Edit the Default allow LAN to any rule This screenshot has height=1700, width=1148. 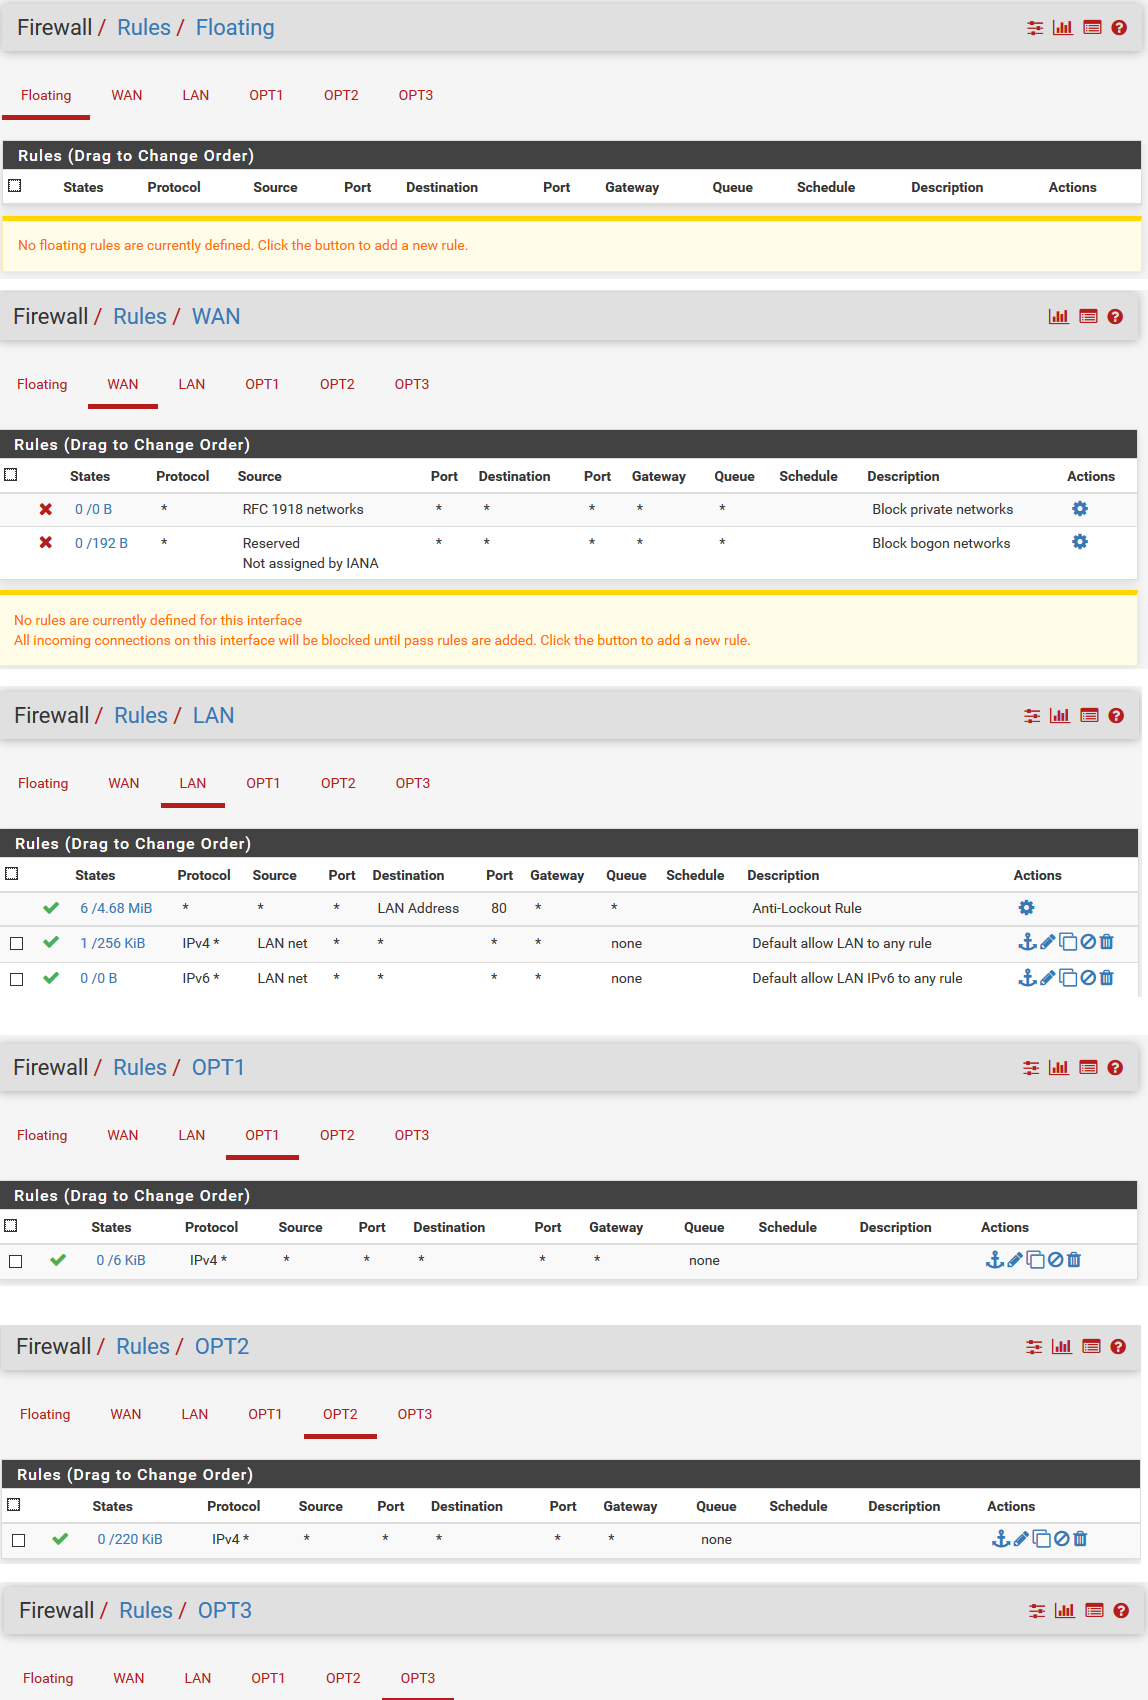click(x=1047, y=942)
